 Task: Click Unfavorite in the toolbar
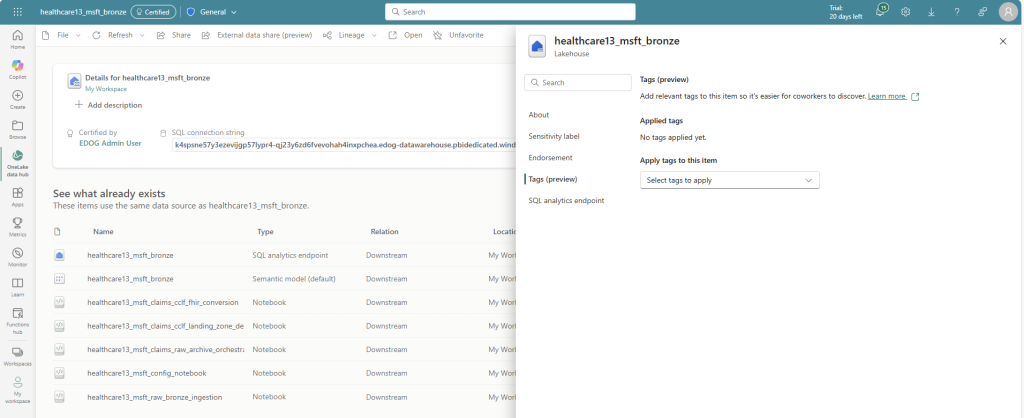tap(458, 35)
